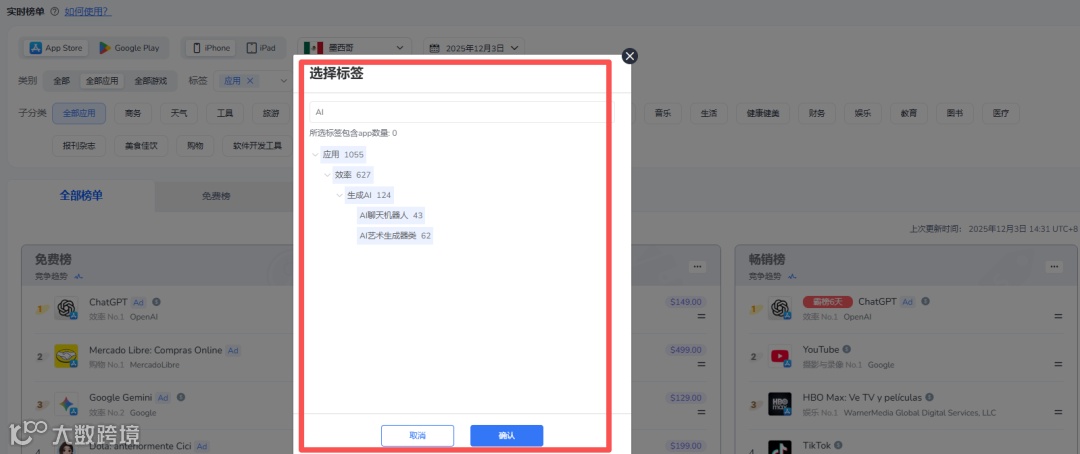Open the 墨西哥 country dropdown
This screenshot has width=1080, height=454.
(x=354, y=48)
